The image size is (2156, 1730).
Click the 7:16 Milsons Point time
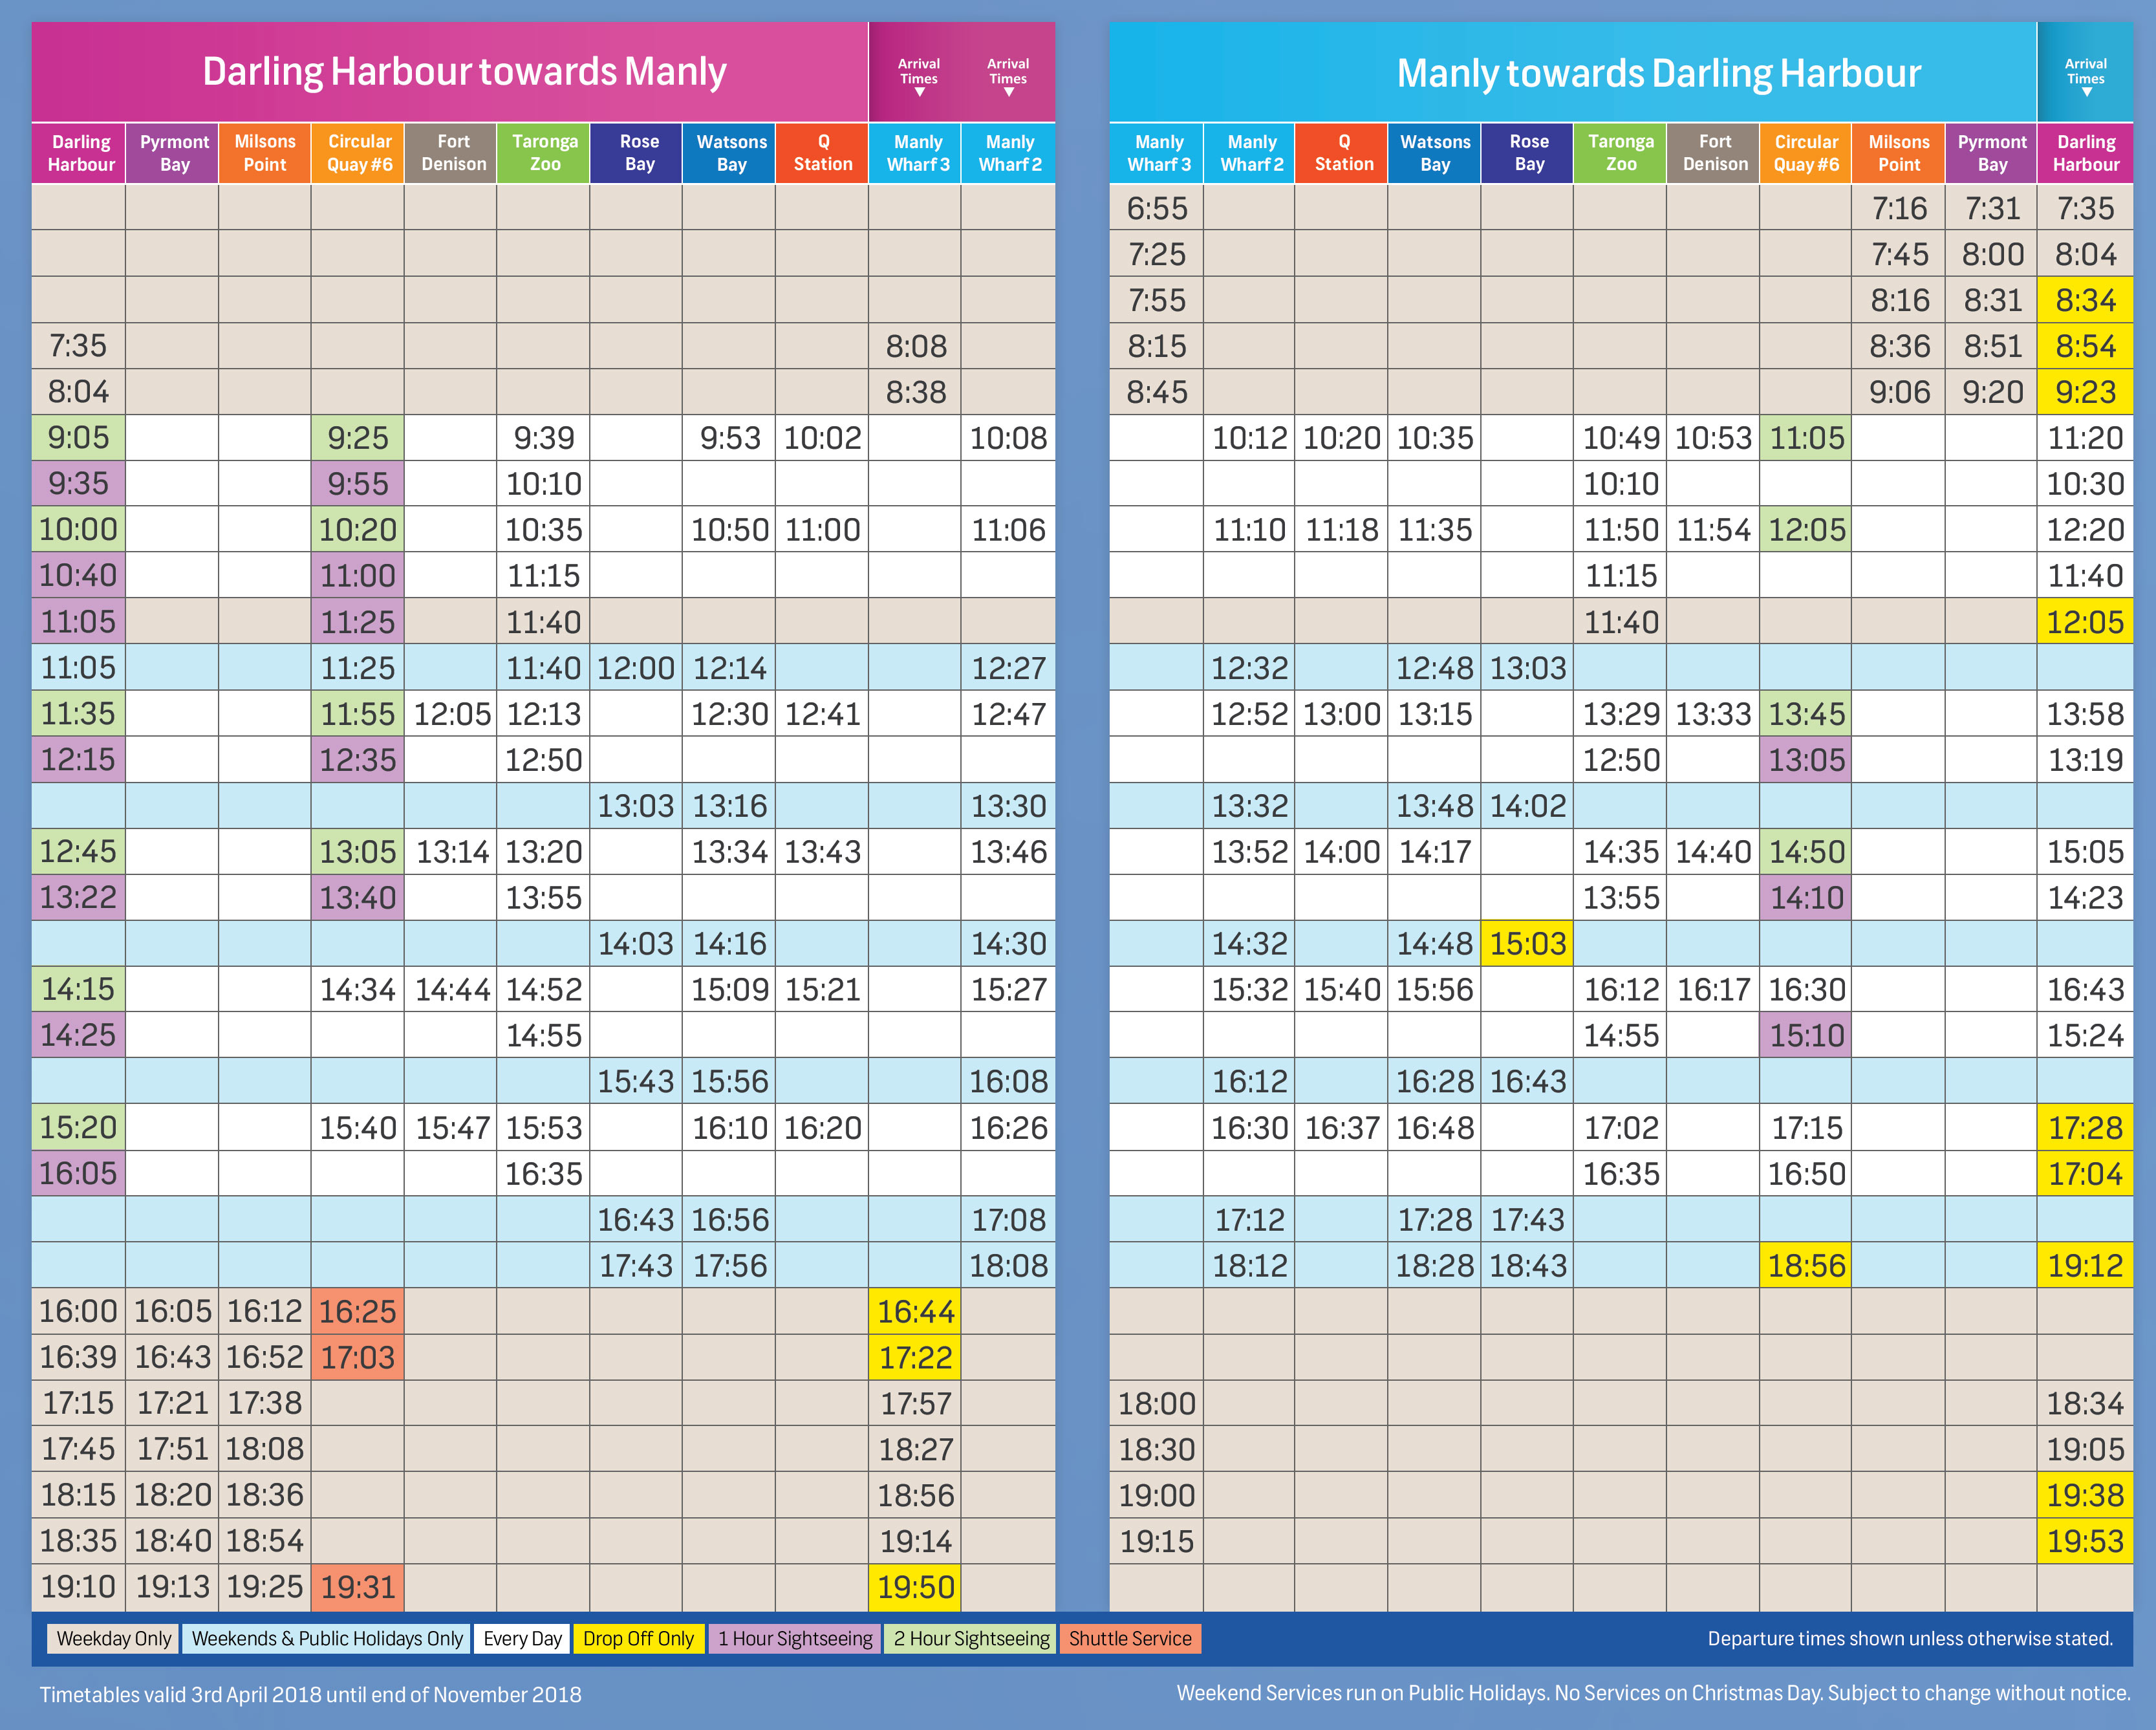(1899, 208)
